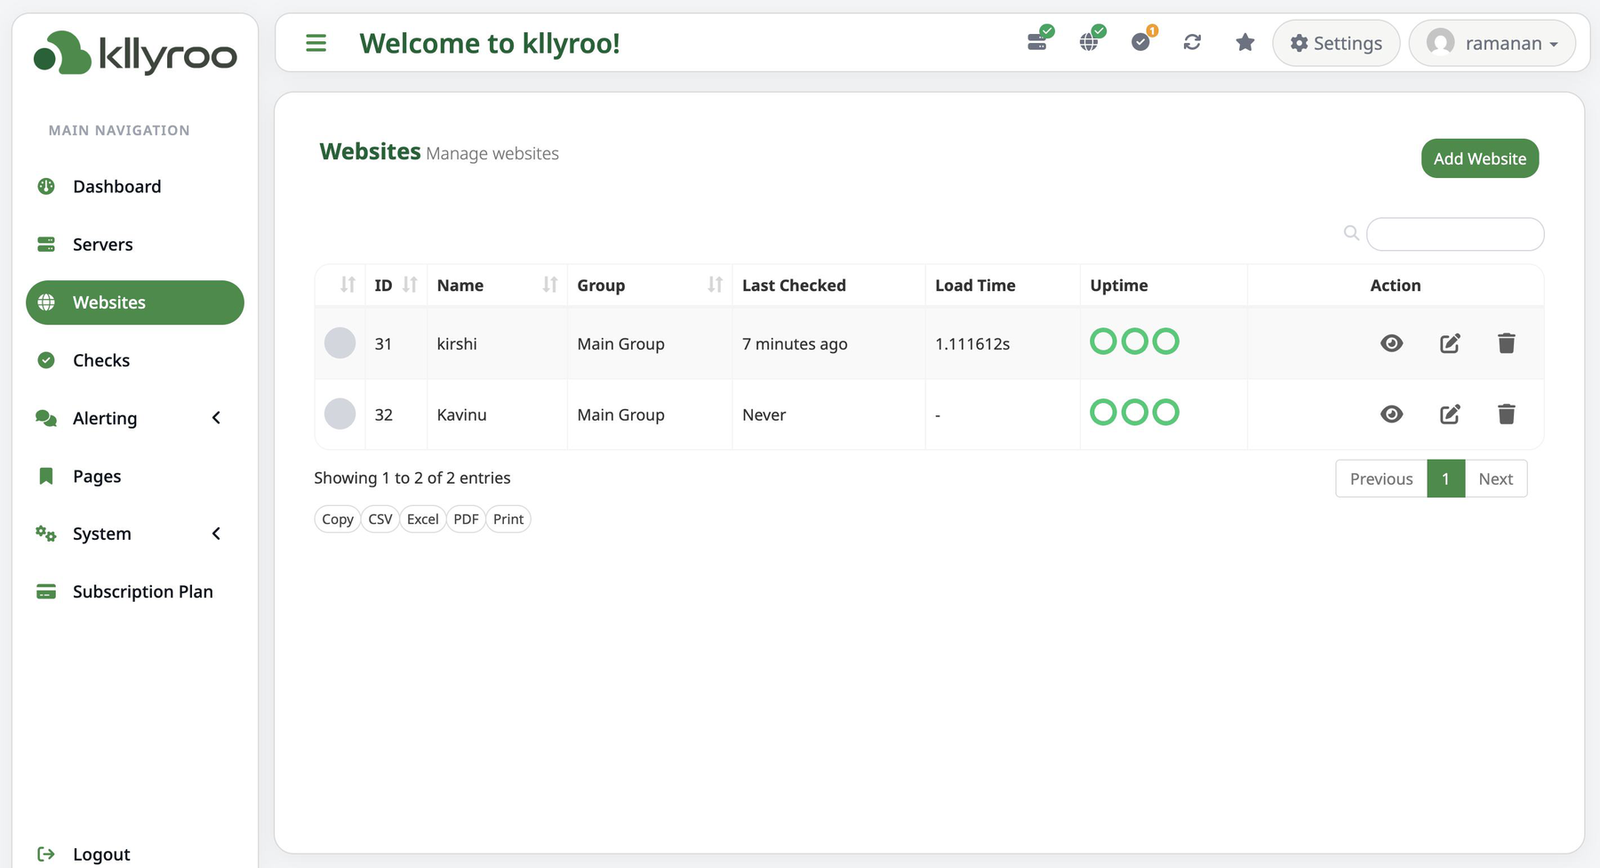Viewport: 1600px width, 868px height.
Task: Open Settings button
Action: pyautogui.click(x=1336, y=43)
